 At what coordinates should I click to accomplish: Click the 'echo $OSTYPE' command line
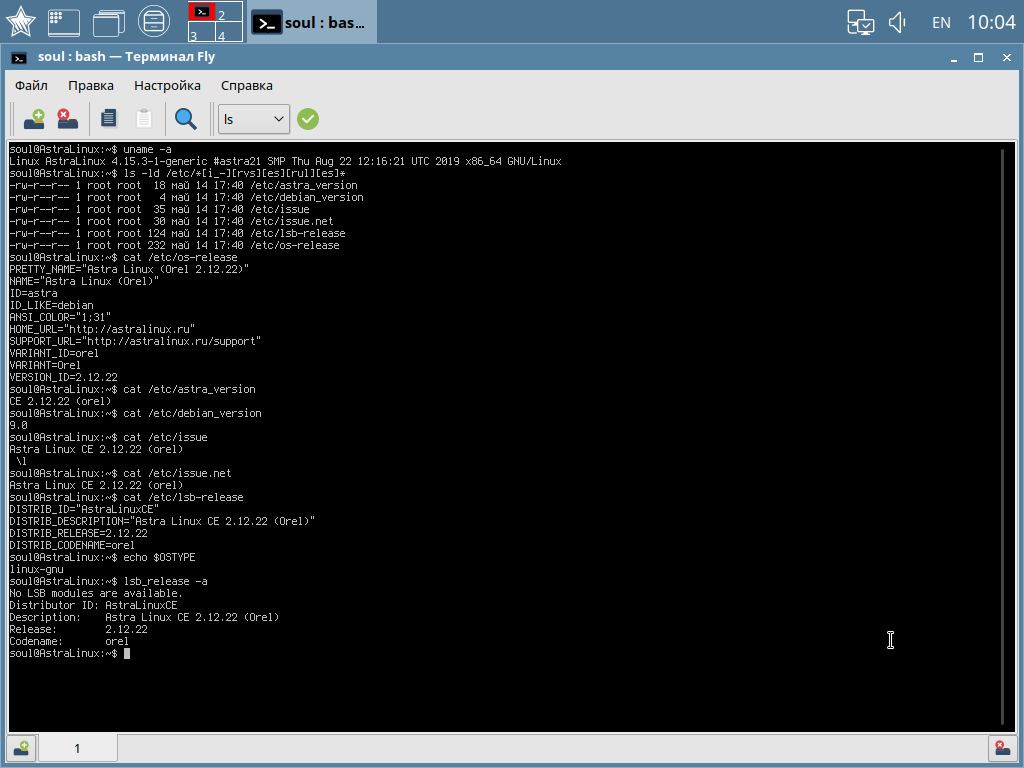point(102,557)
